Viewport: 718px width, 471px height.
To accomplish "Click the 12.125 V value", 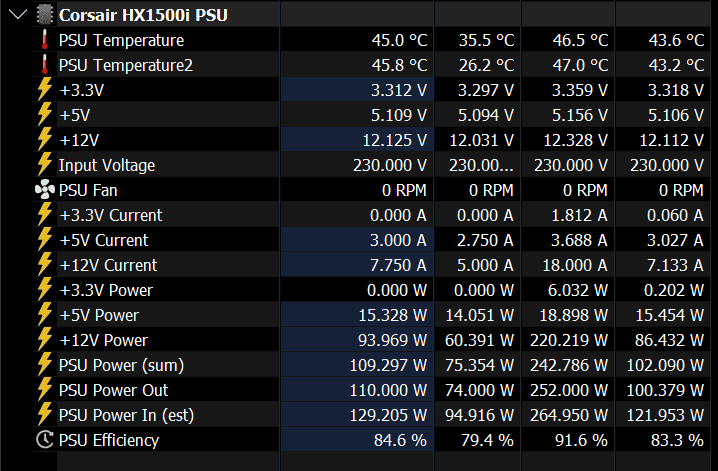I will tap(395, 140).
